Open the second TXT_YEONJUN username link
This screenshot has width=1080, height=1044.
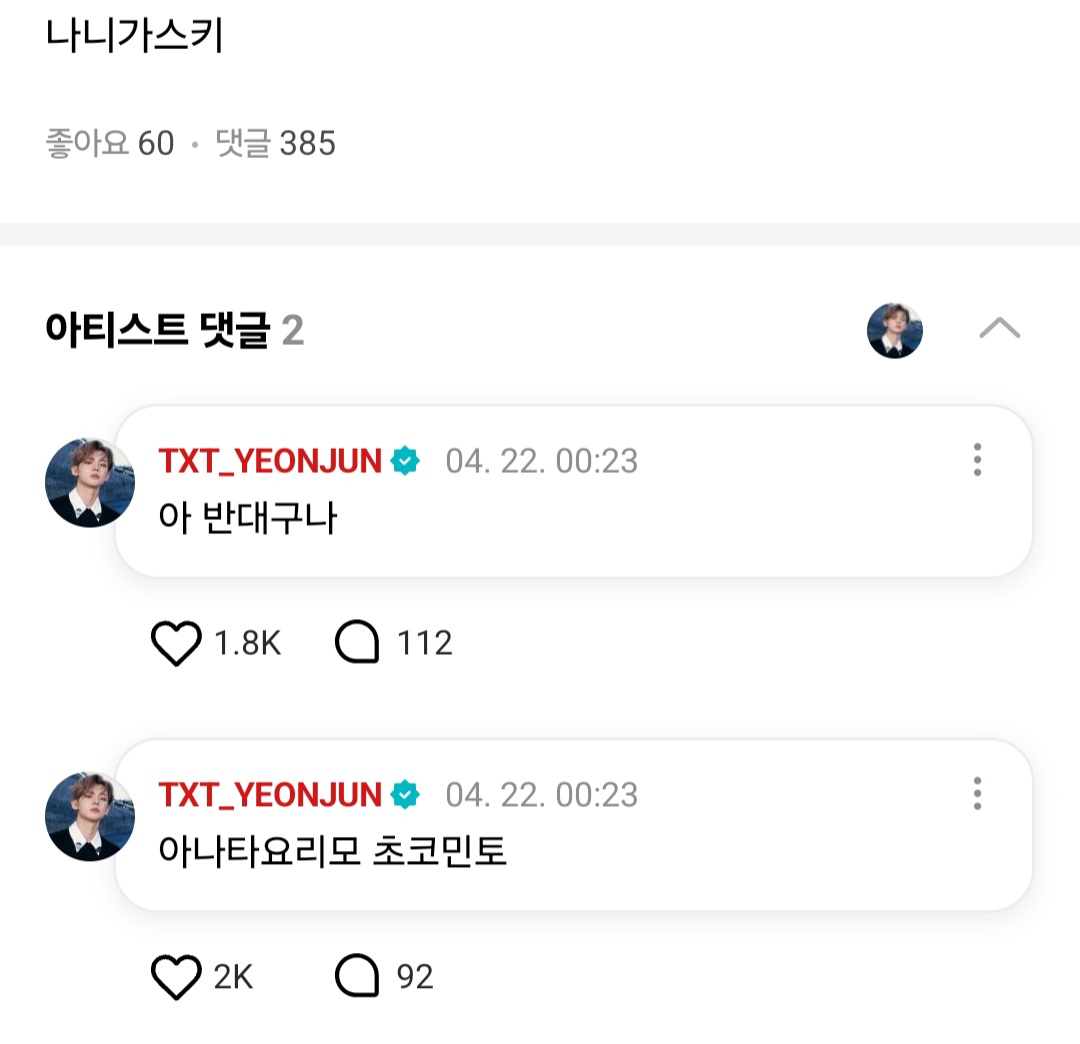270,795
